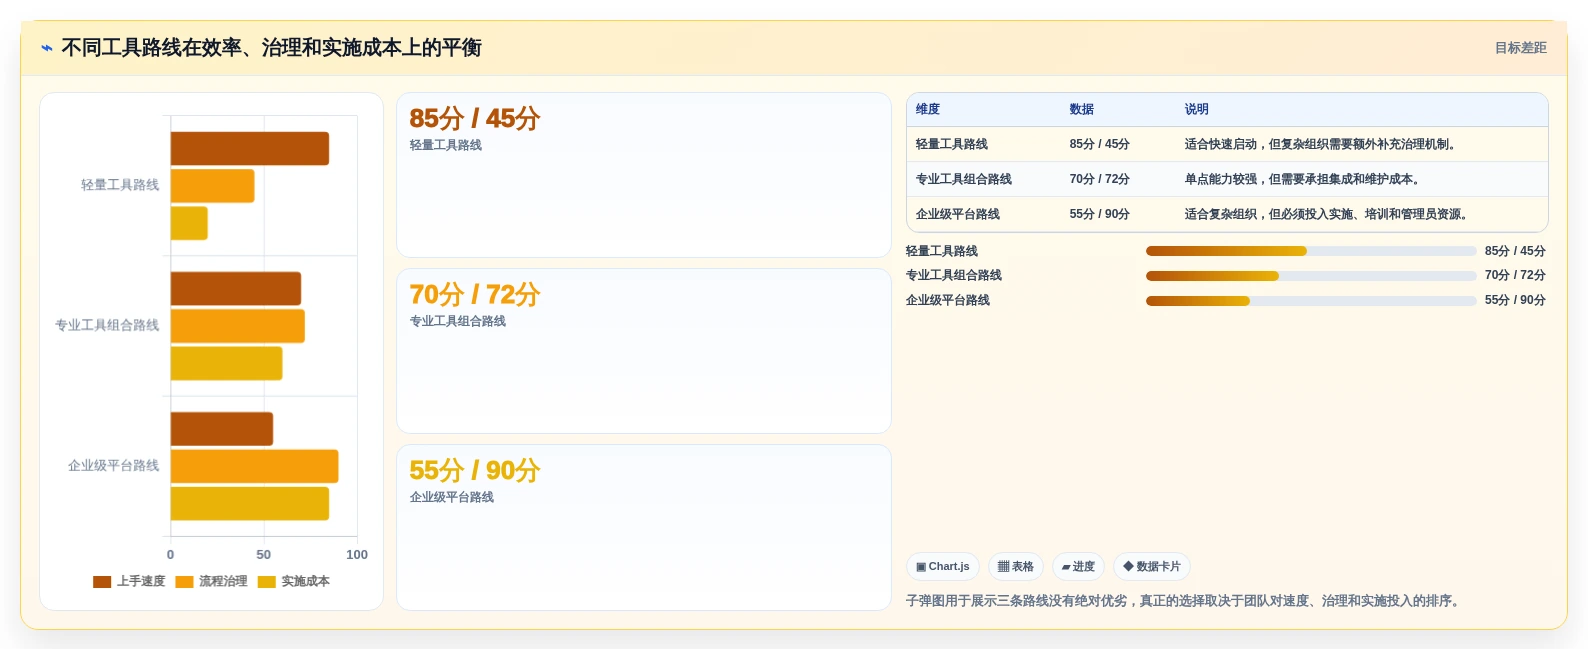
Task: Click the 企业级平台路线 progress bar
Action: pyautogui.click(x=1311, y=301)
